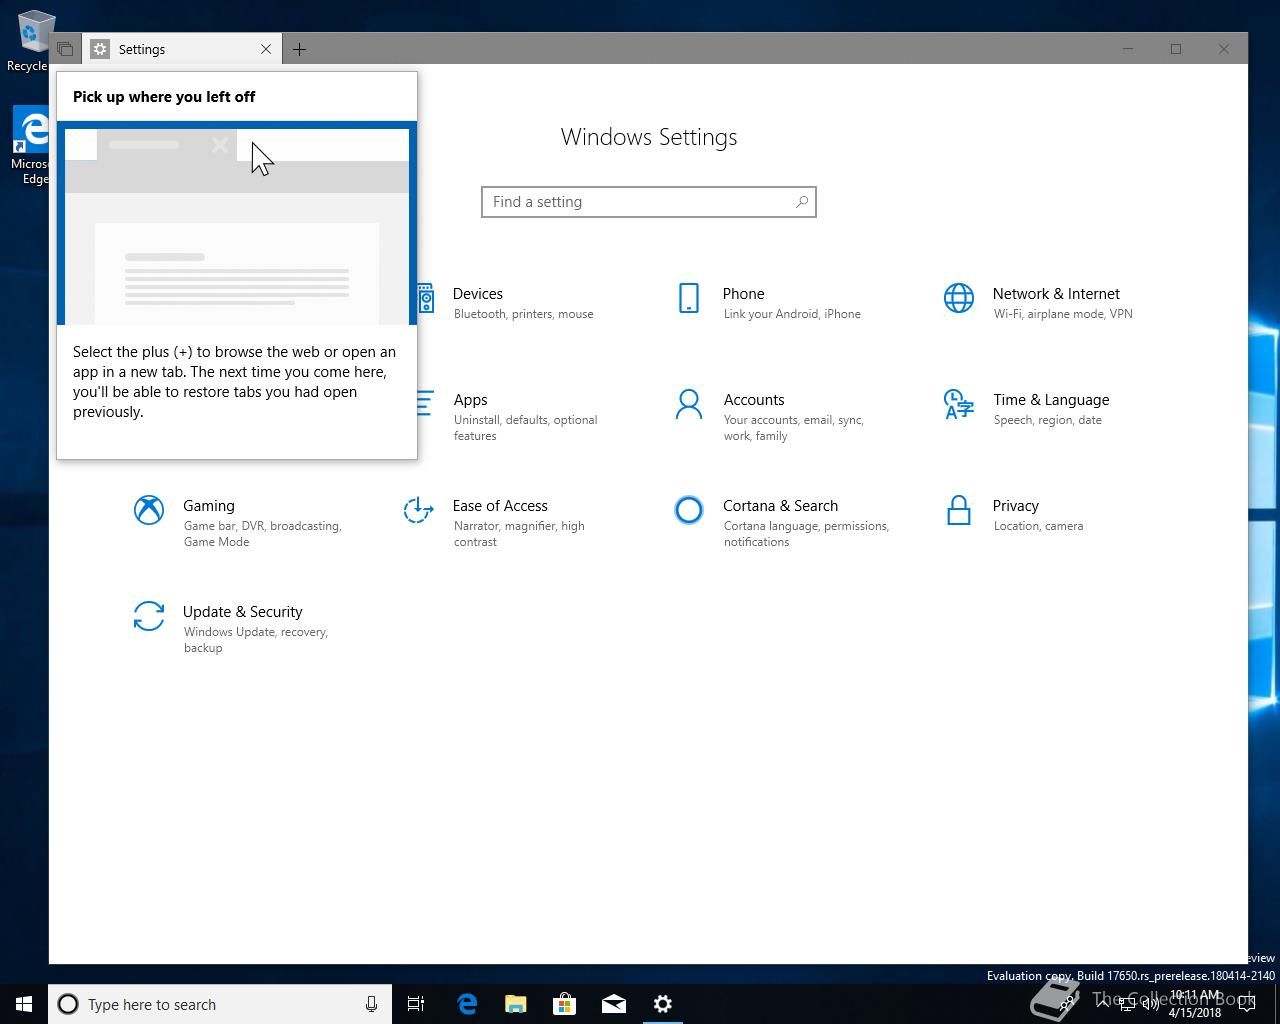Click the Type here to search box

click(220, 1004)
